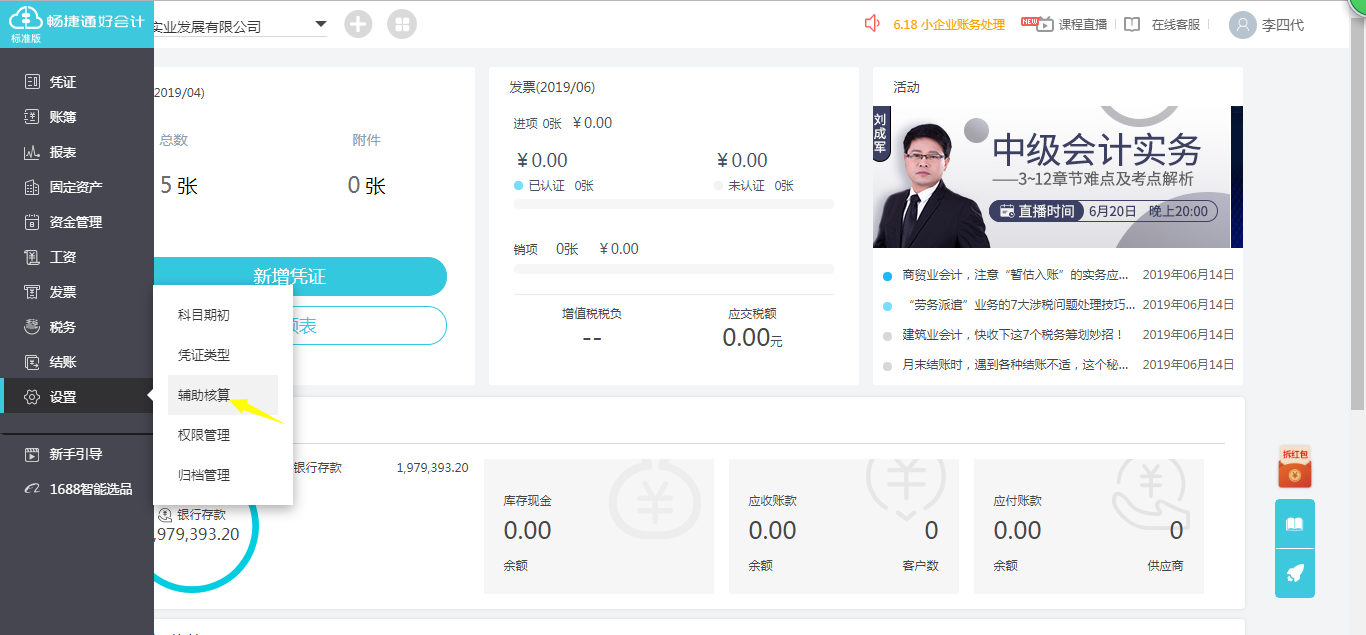Open 新手引导 in the sidebar
This screenshot has width=1366, height=635.
coord(76,454)
